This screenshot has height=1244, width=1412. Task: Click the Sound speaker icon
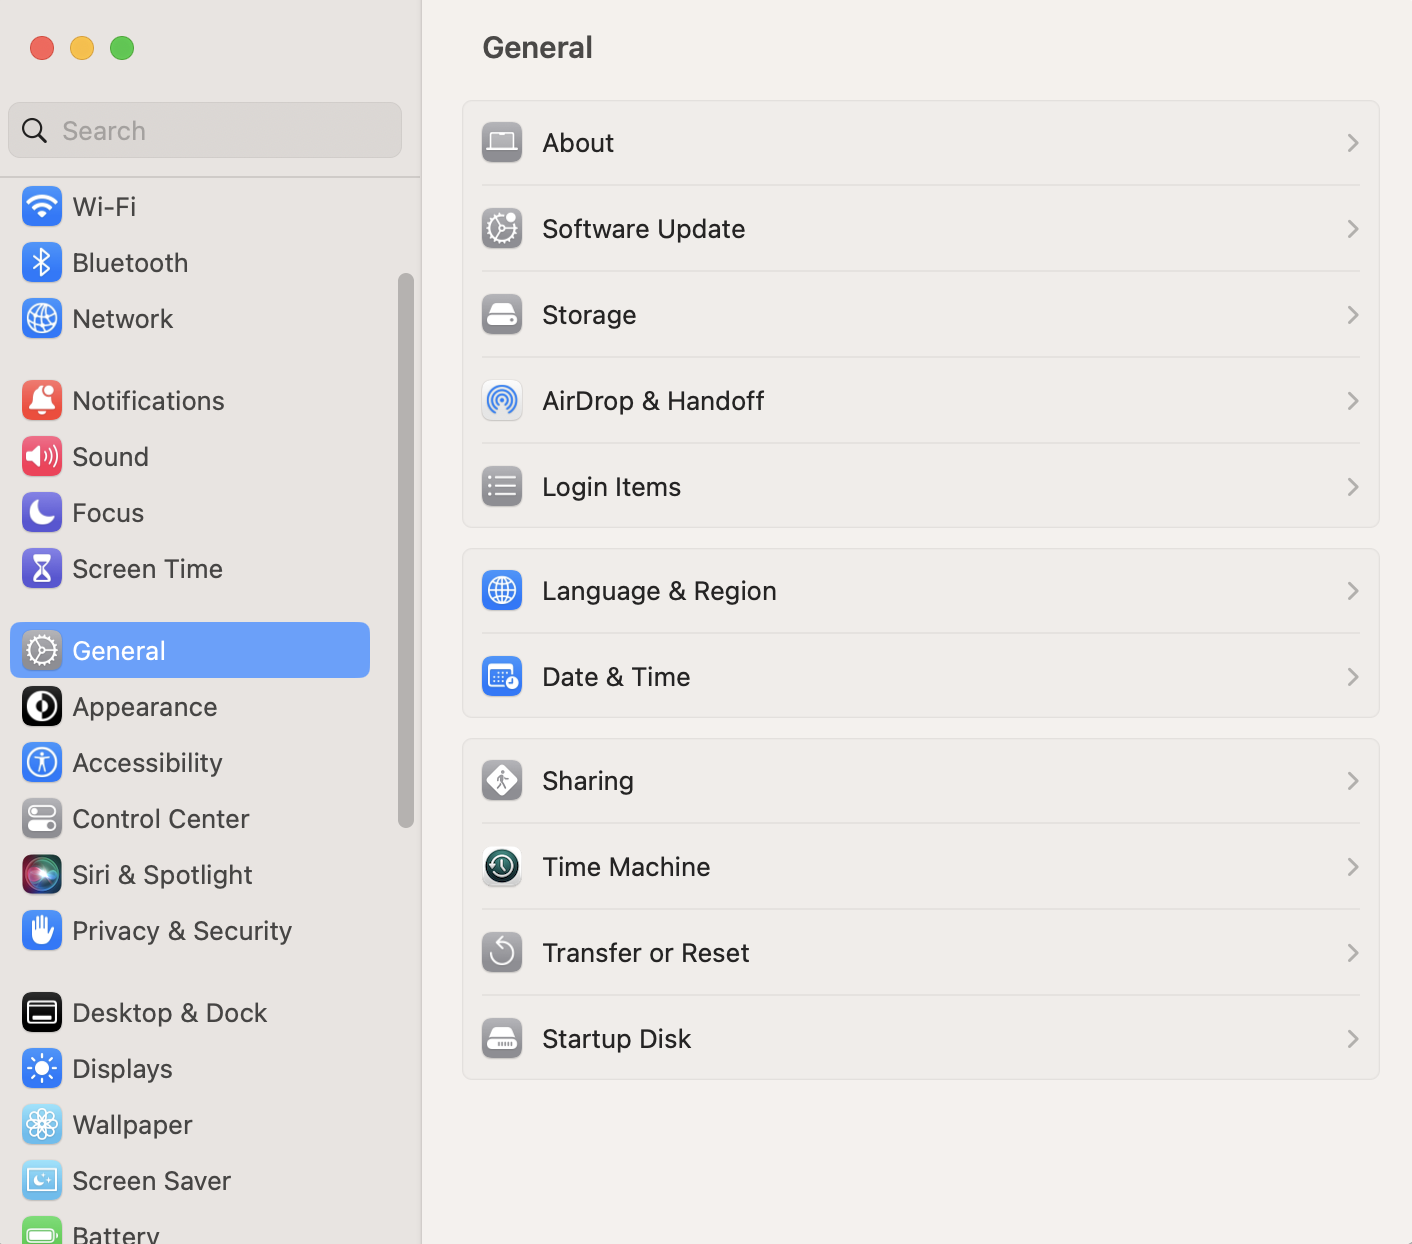click(x=41, y=456)
